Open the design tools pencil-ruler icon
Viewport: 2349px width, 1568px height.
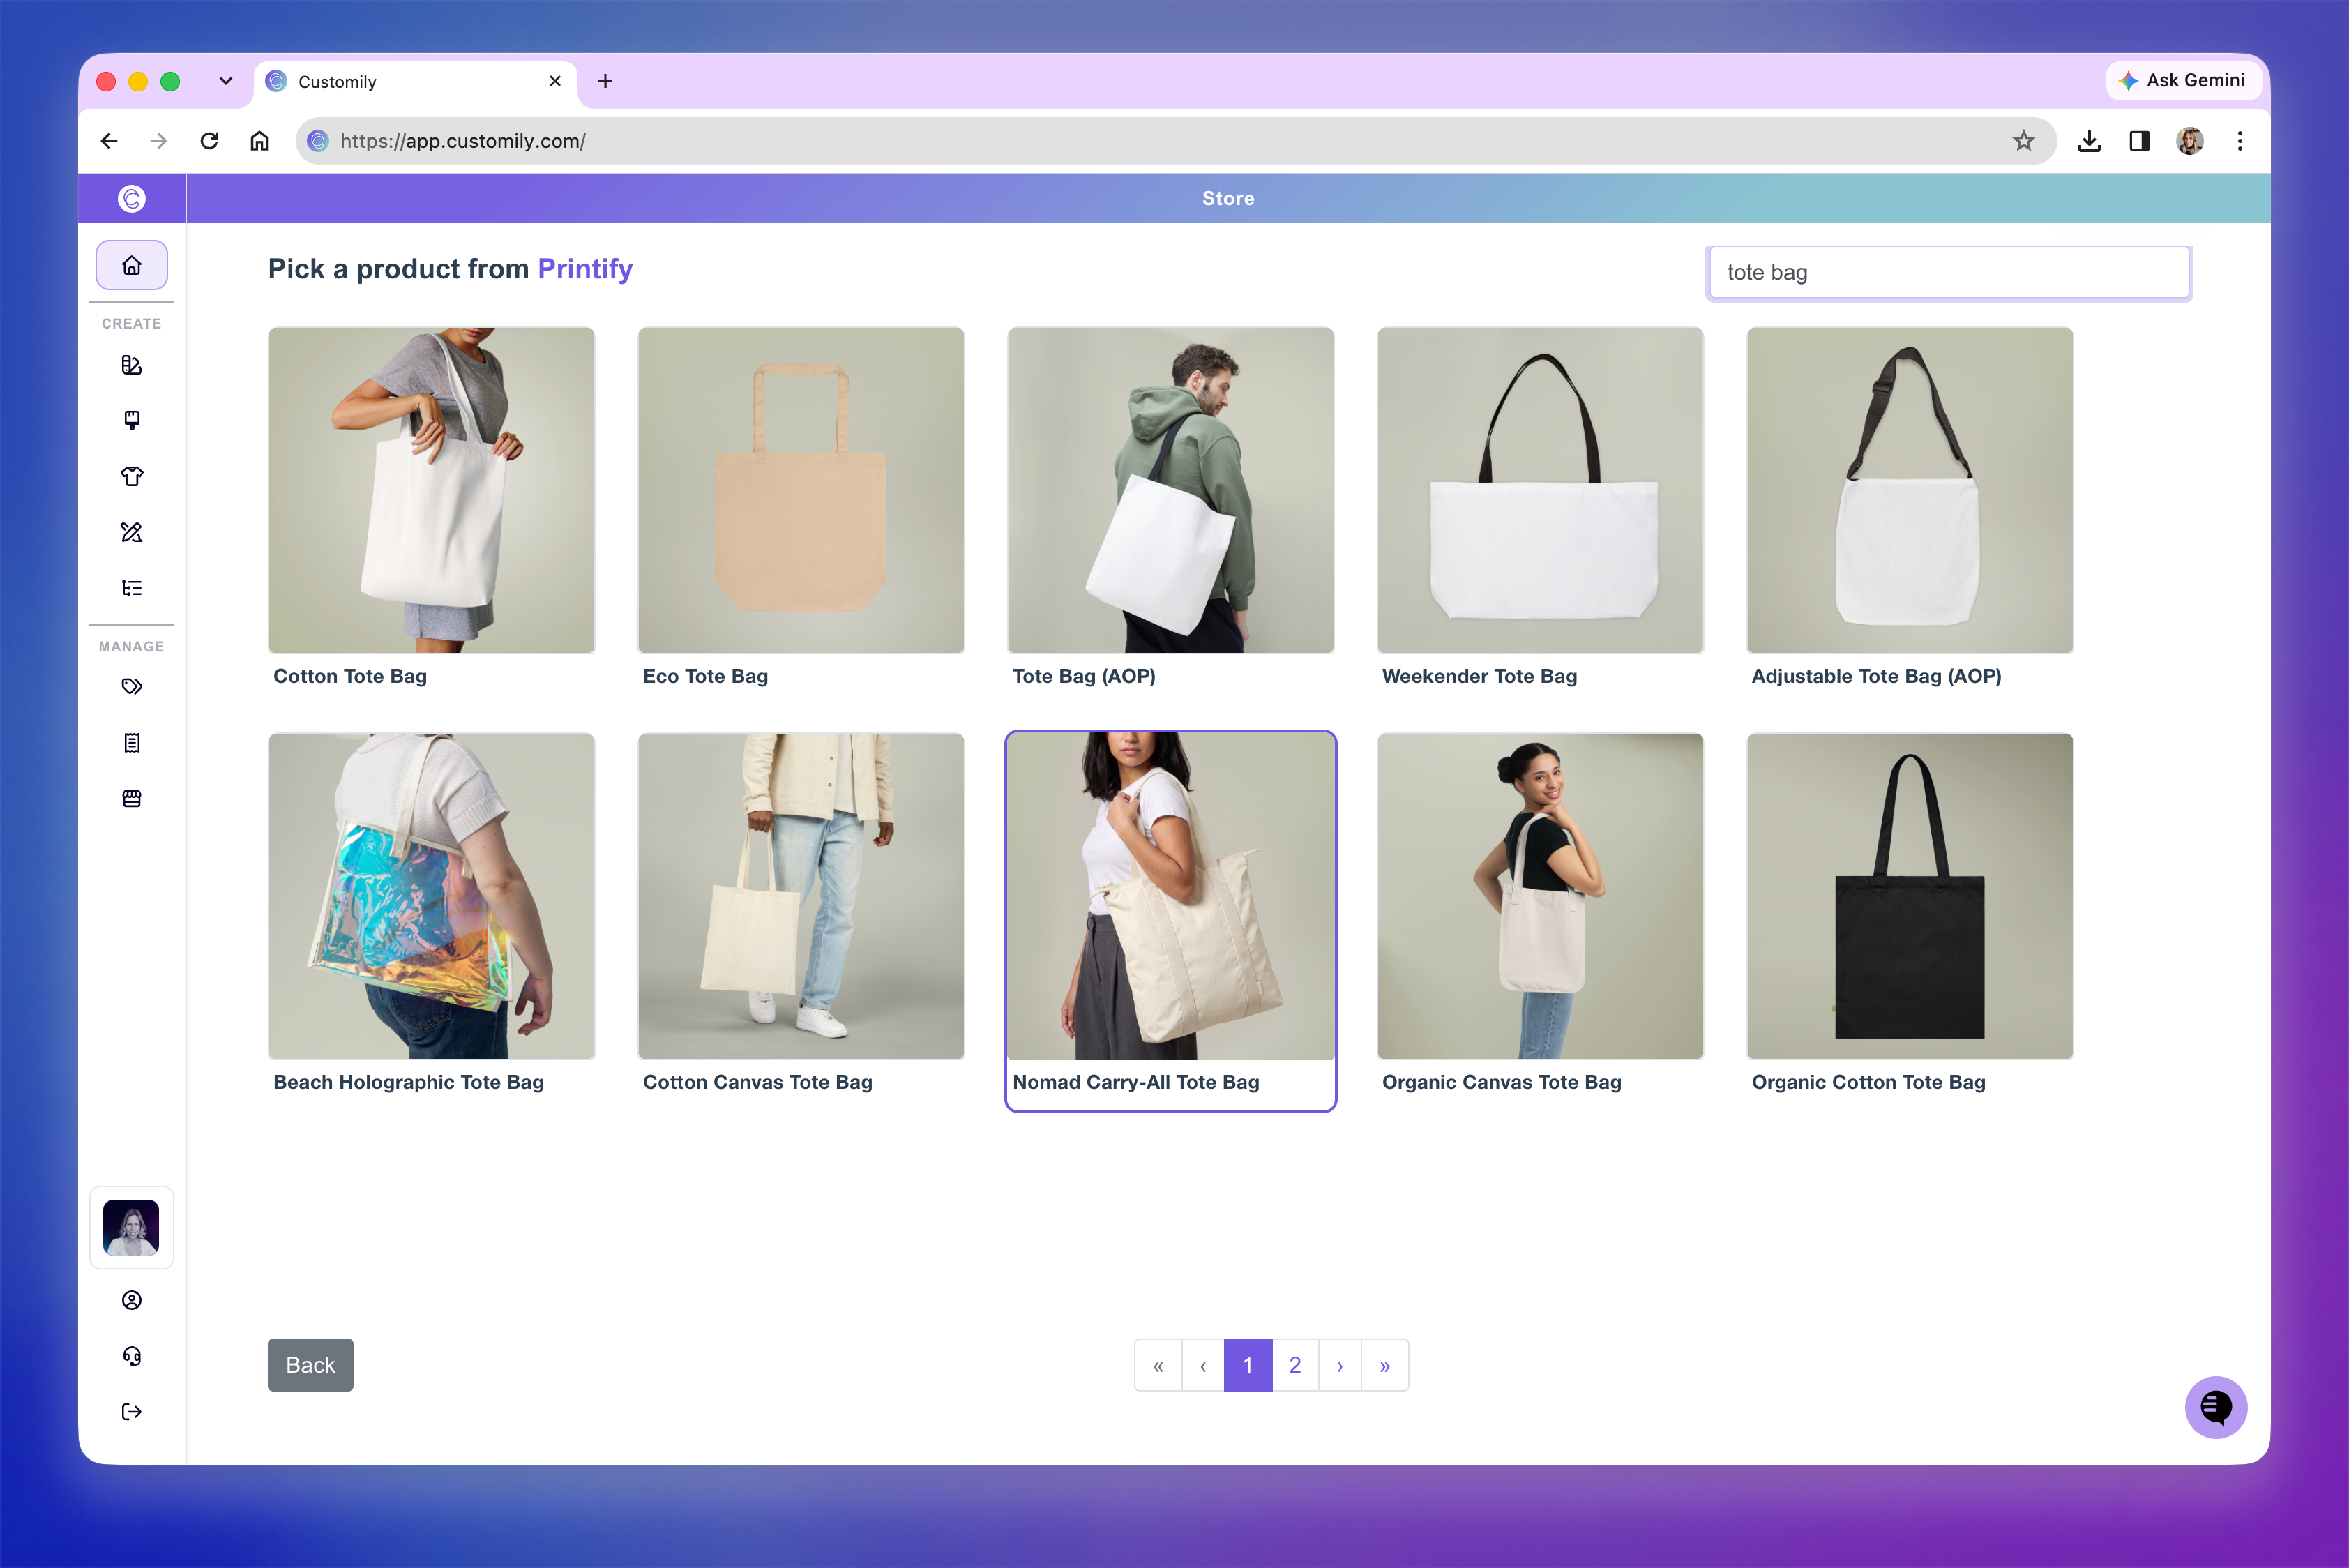[131, 532]
